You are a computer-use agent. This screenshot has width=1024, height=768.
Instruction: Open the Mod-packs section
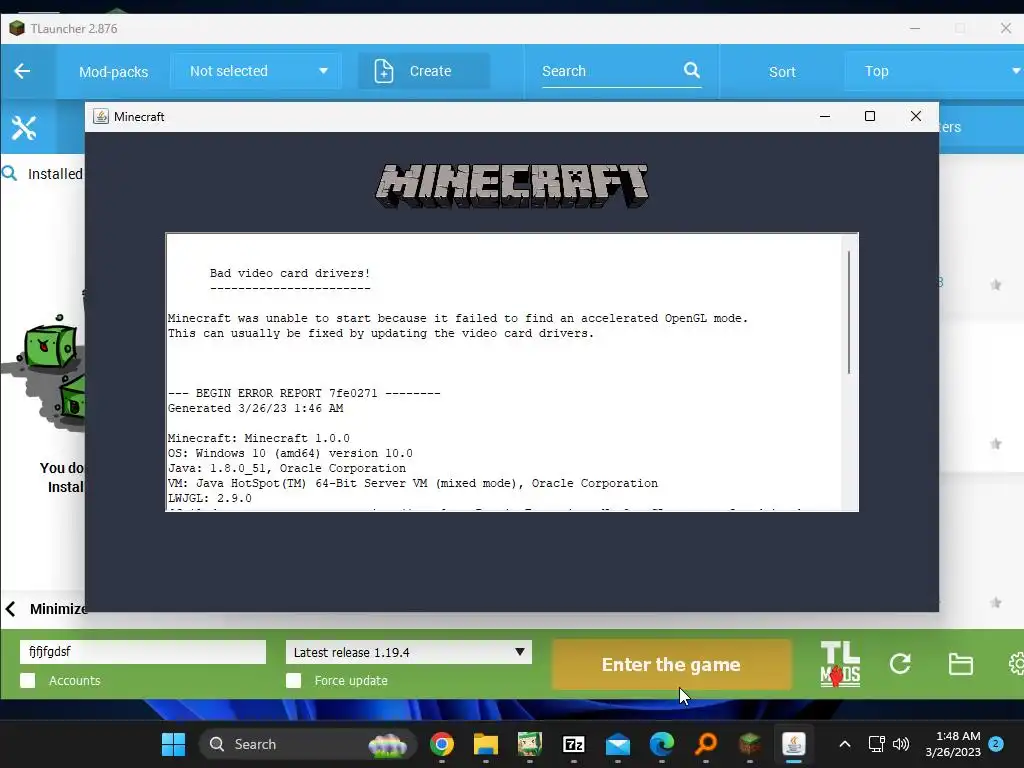coord(113,72)
